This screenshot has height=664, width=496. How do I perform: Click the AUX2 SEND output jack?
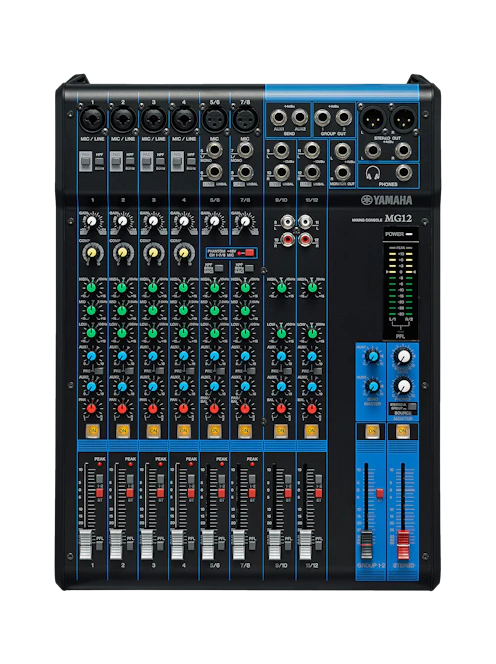(299, 117)
